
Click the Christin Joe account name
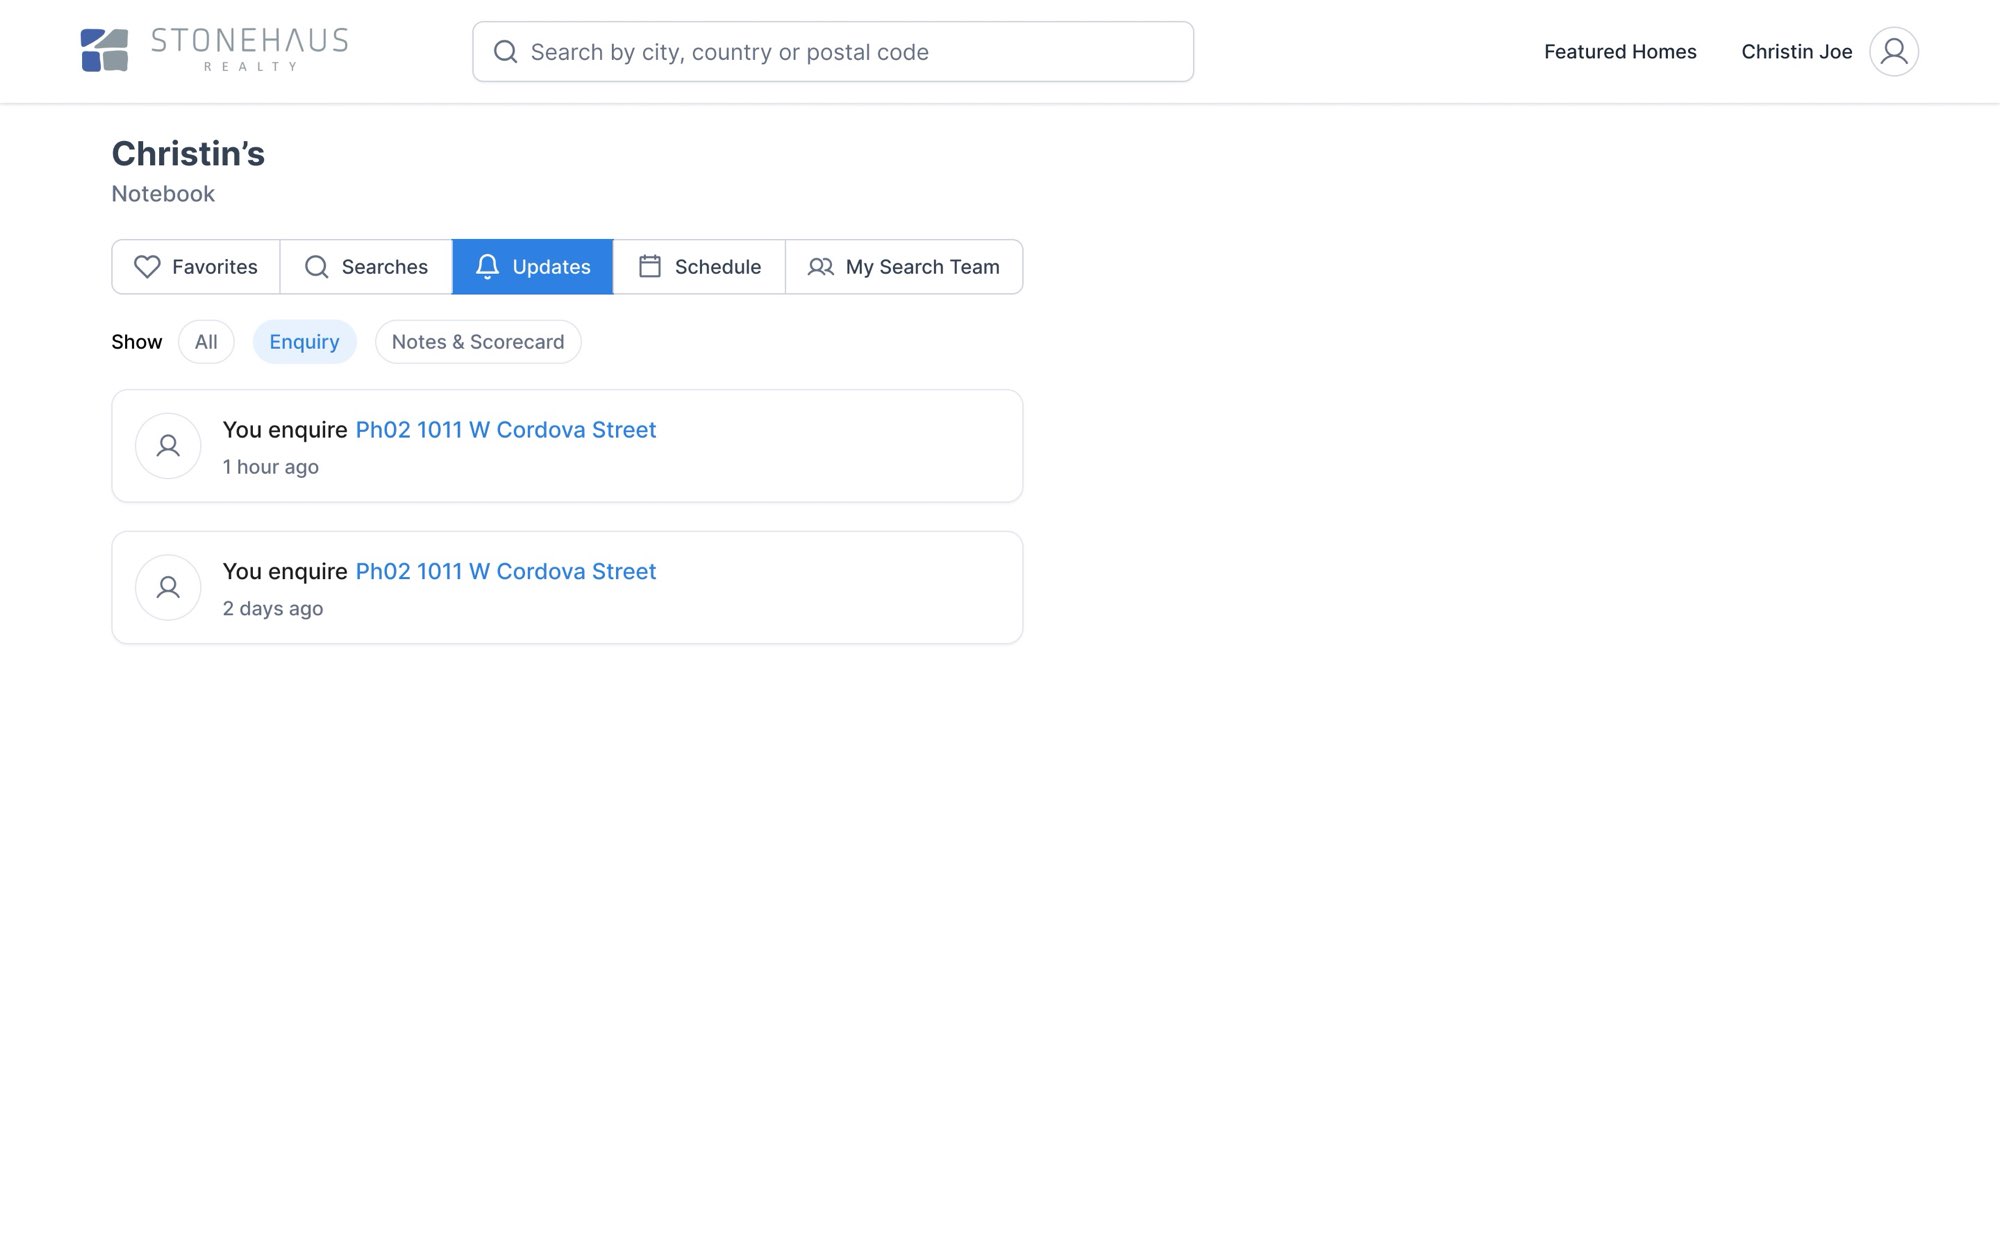[1797, 52]
